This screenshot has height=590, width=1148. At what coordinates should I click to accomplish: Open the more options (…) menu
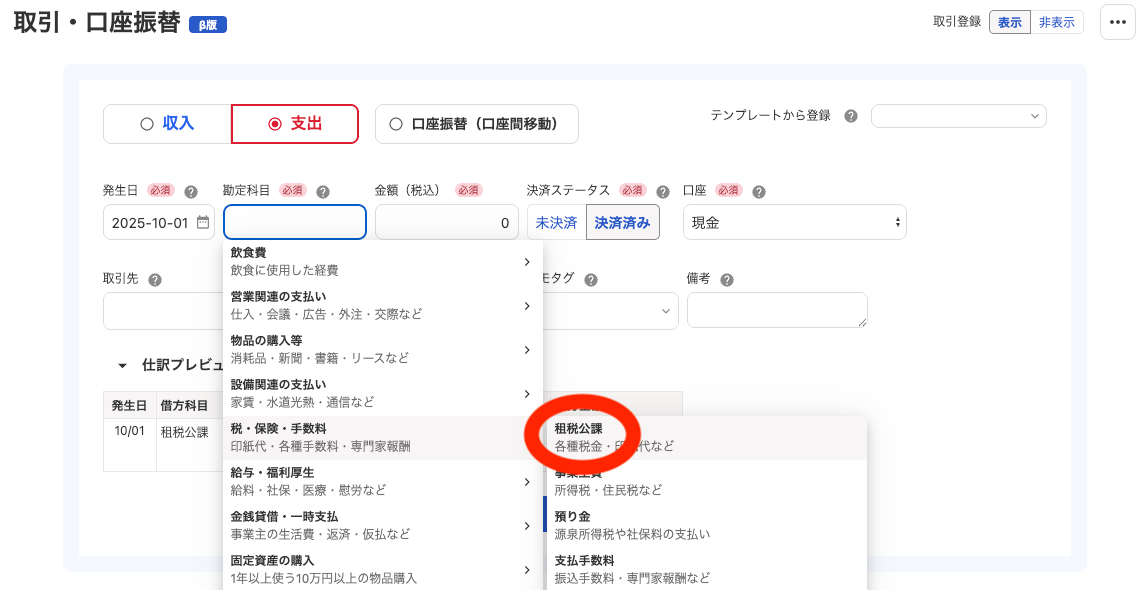point(1117,21)
